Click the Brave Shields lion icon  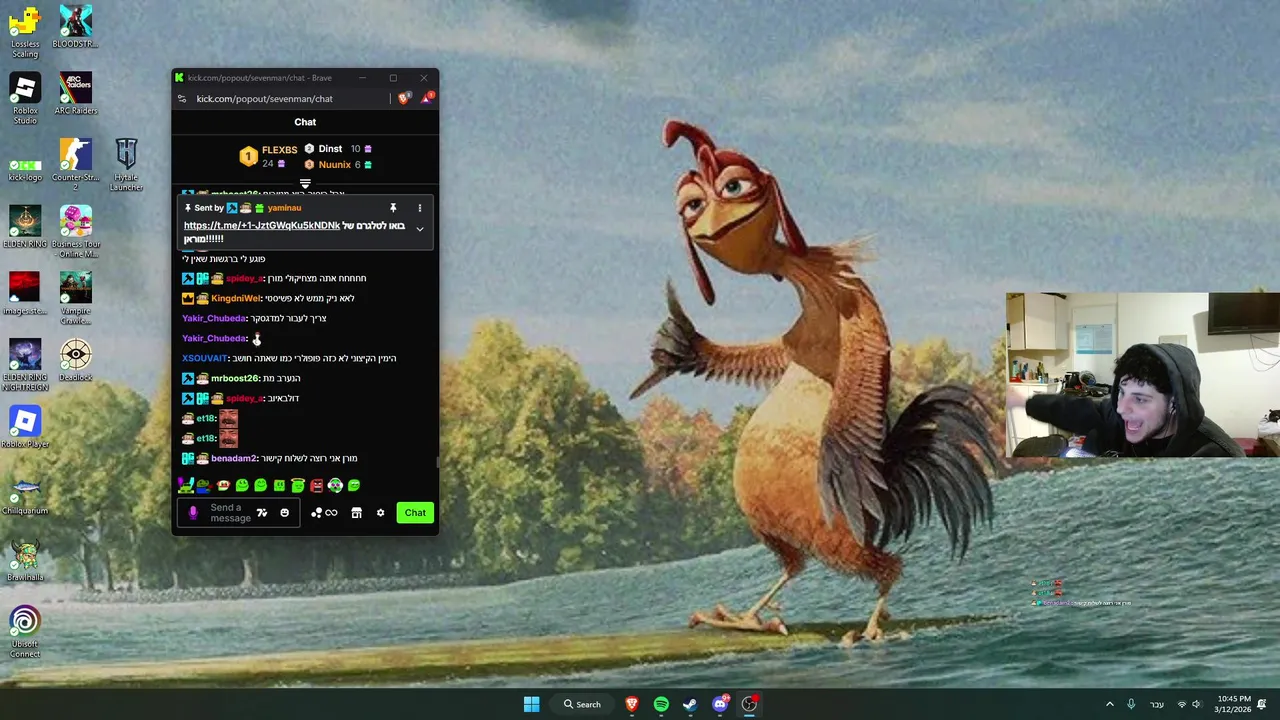pyautogui.click(x=404, y=98)
